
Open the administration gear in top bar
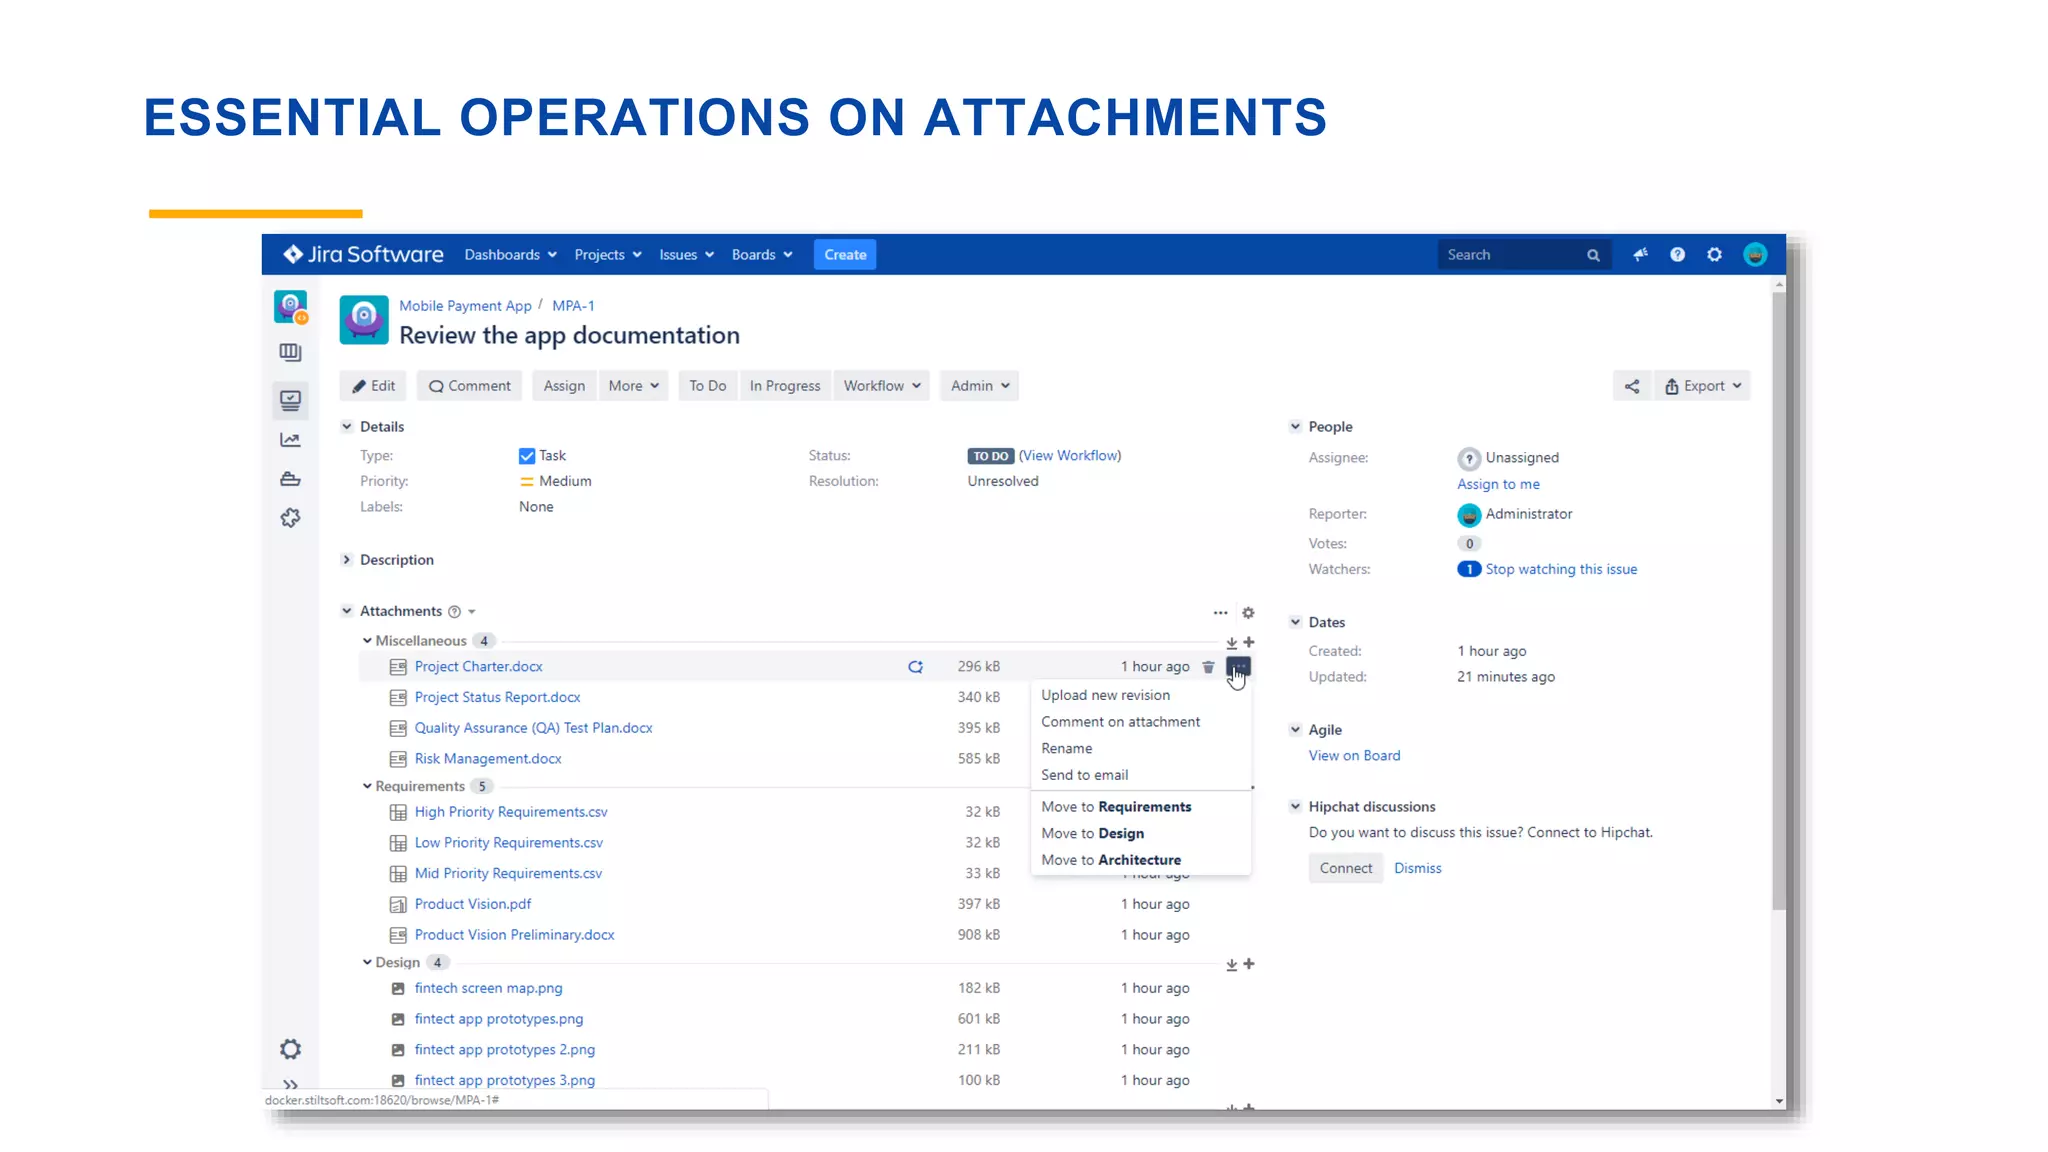click(x=1714, y=255)
